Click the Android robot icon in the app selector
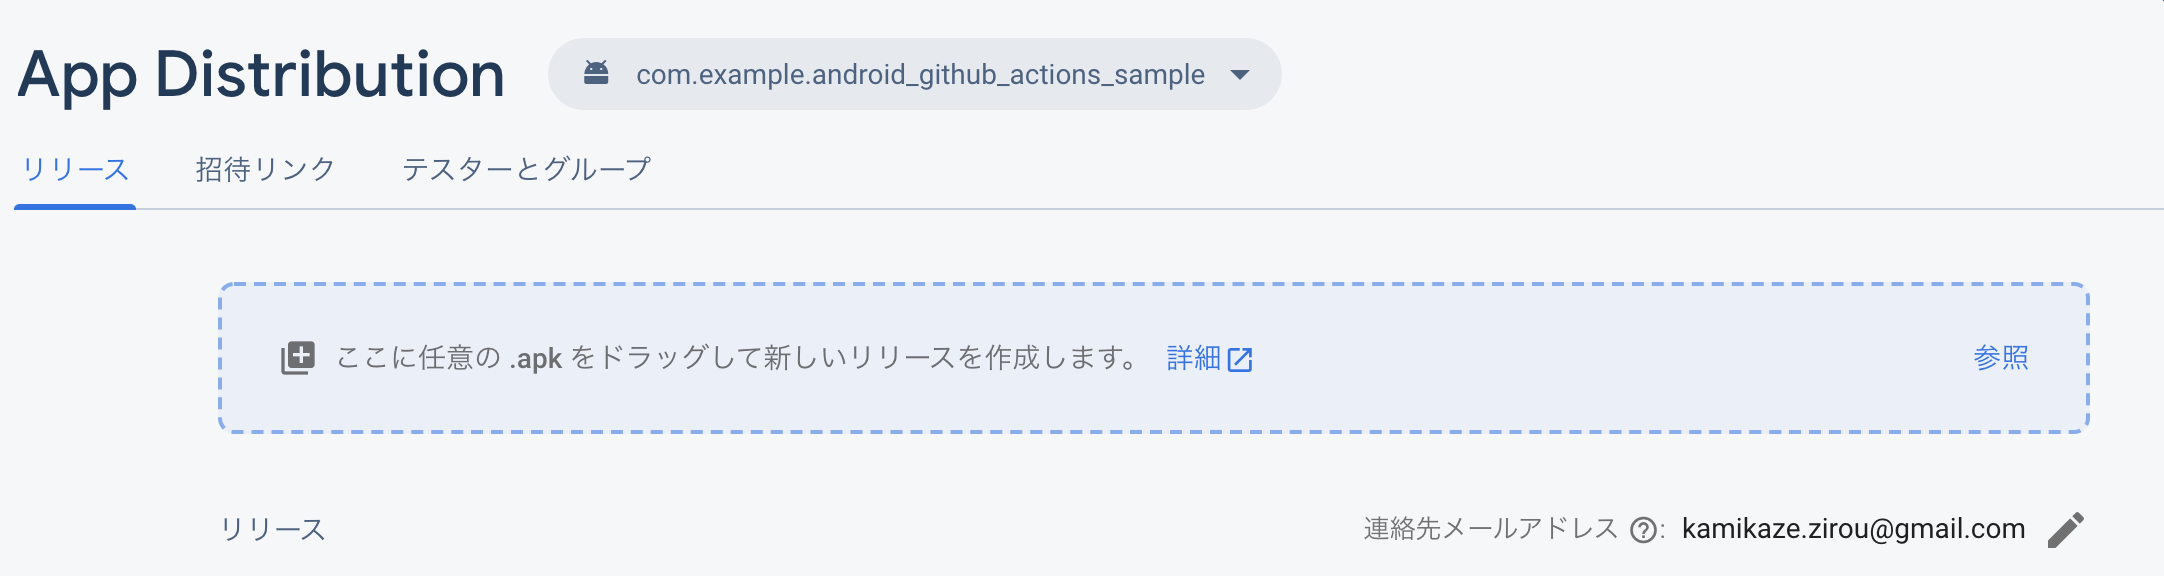Screen dimensions: 2164x576 (596, 73)
